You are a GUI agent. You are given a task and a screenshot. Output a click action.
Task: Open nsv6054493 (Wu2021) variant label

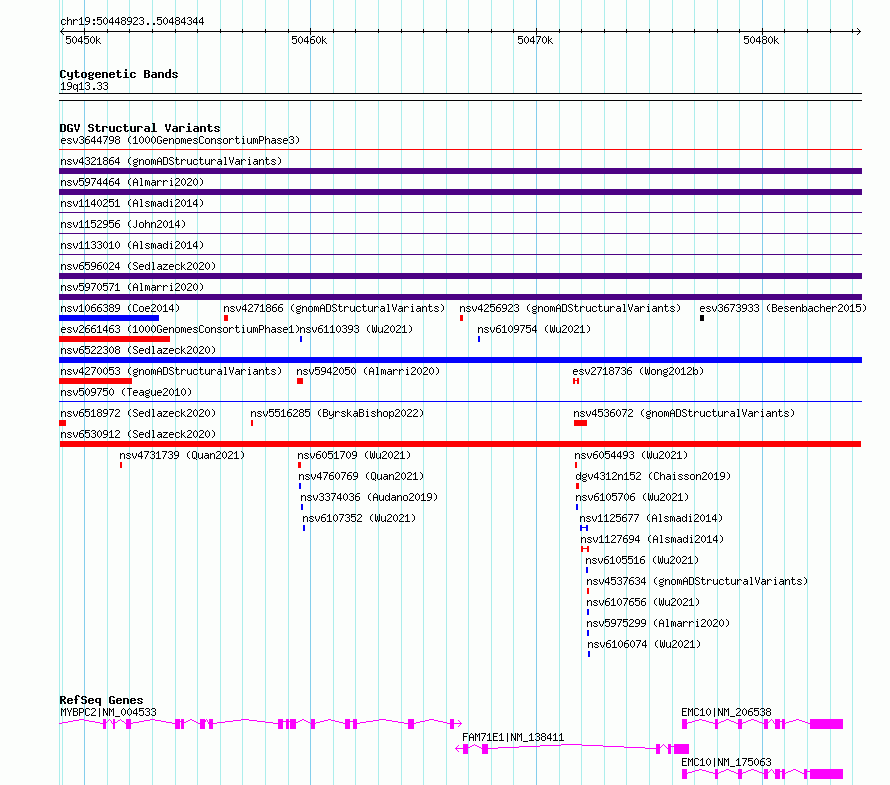[631, 455]
